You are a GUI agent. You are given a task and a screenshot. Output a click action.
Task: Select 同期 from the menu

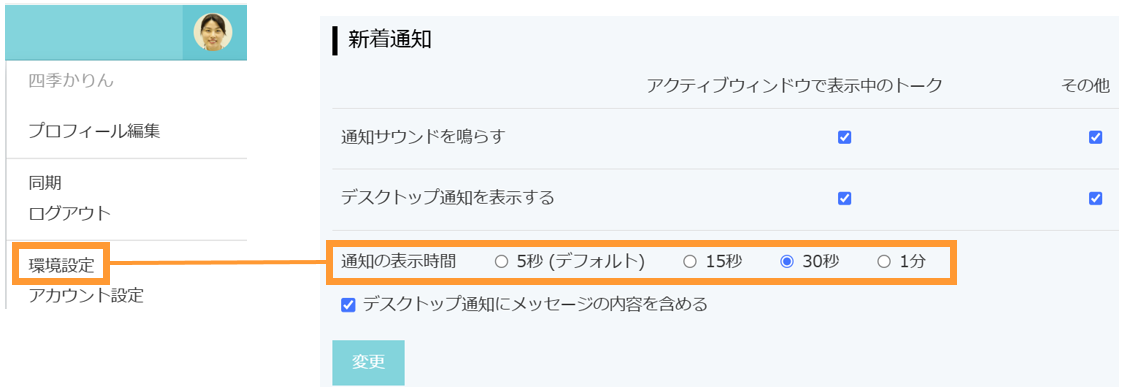pyautogui.click(x=45, y=183)
